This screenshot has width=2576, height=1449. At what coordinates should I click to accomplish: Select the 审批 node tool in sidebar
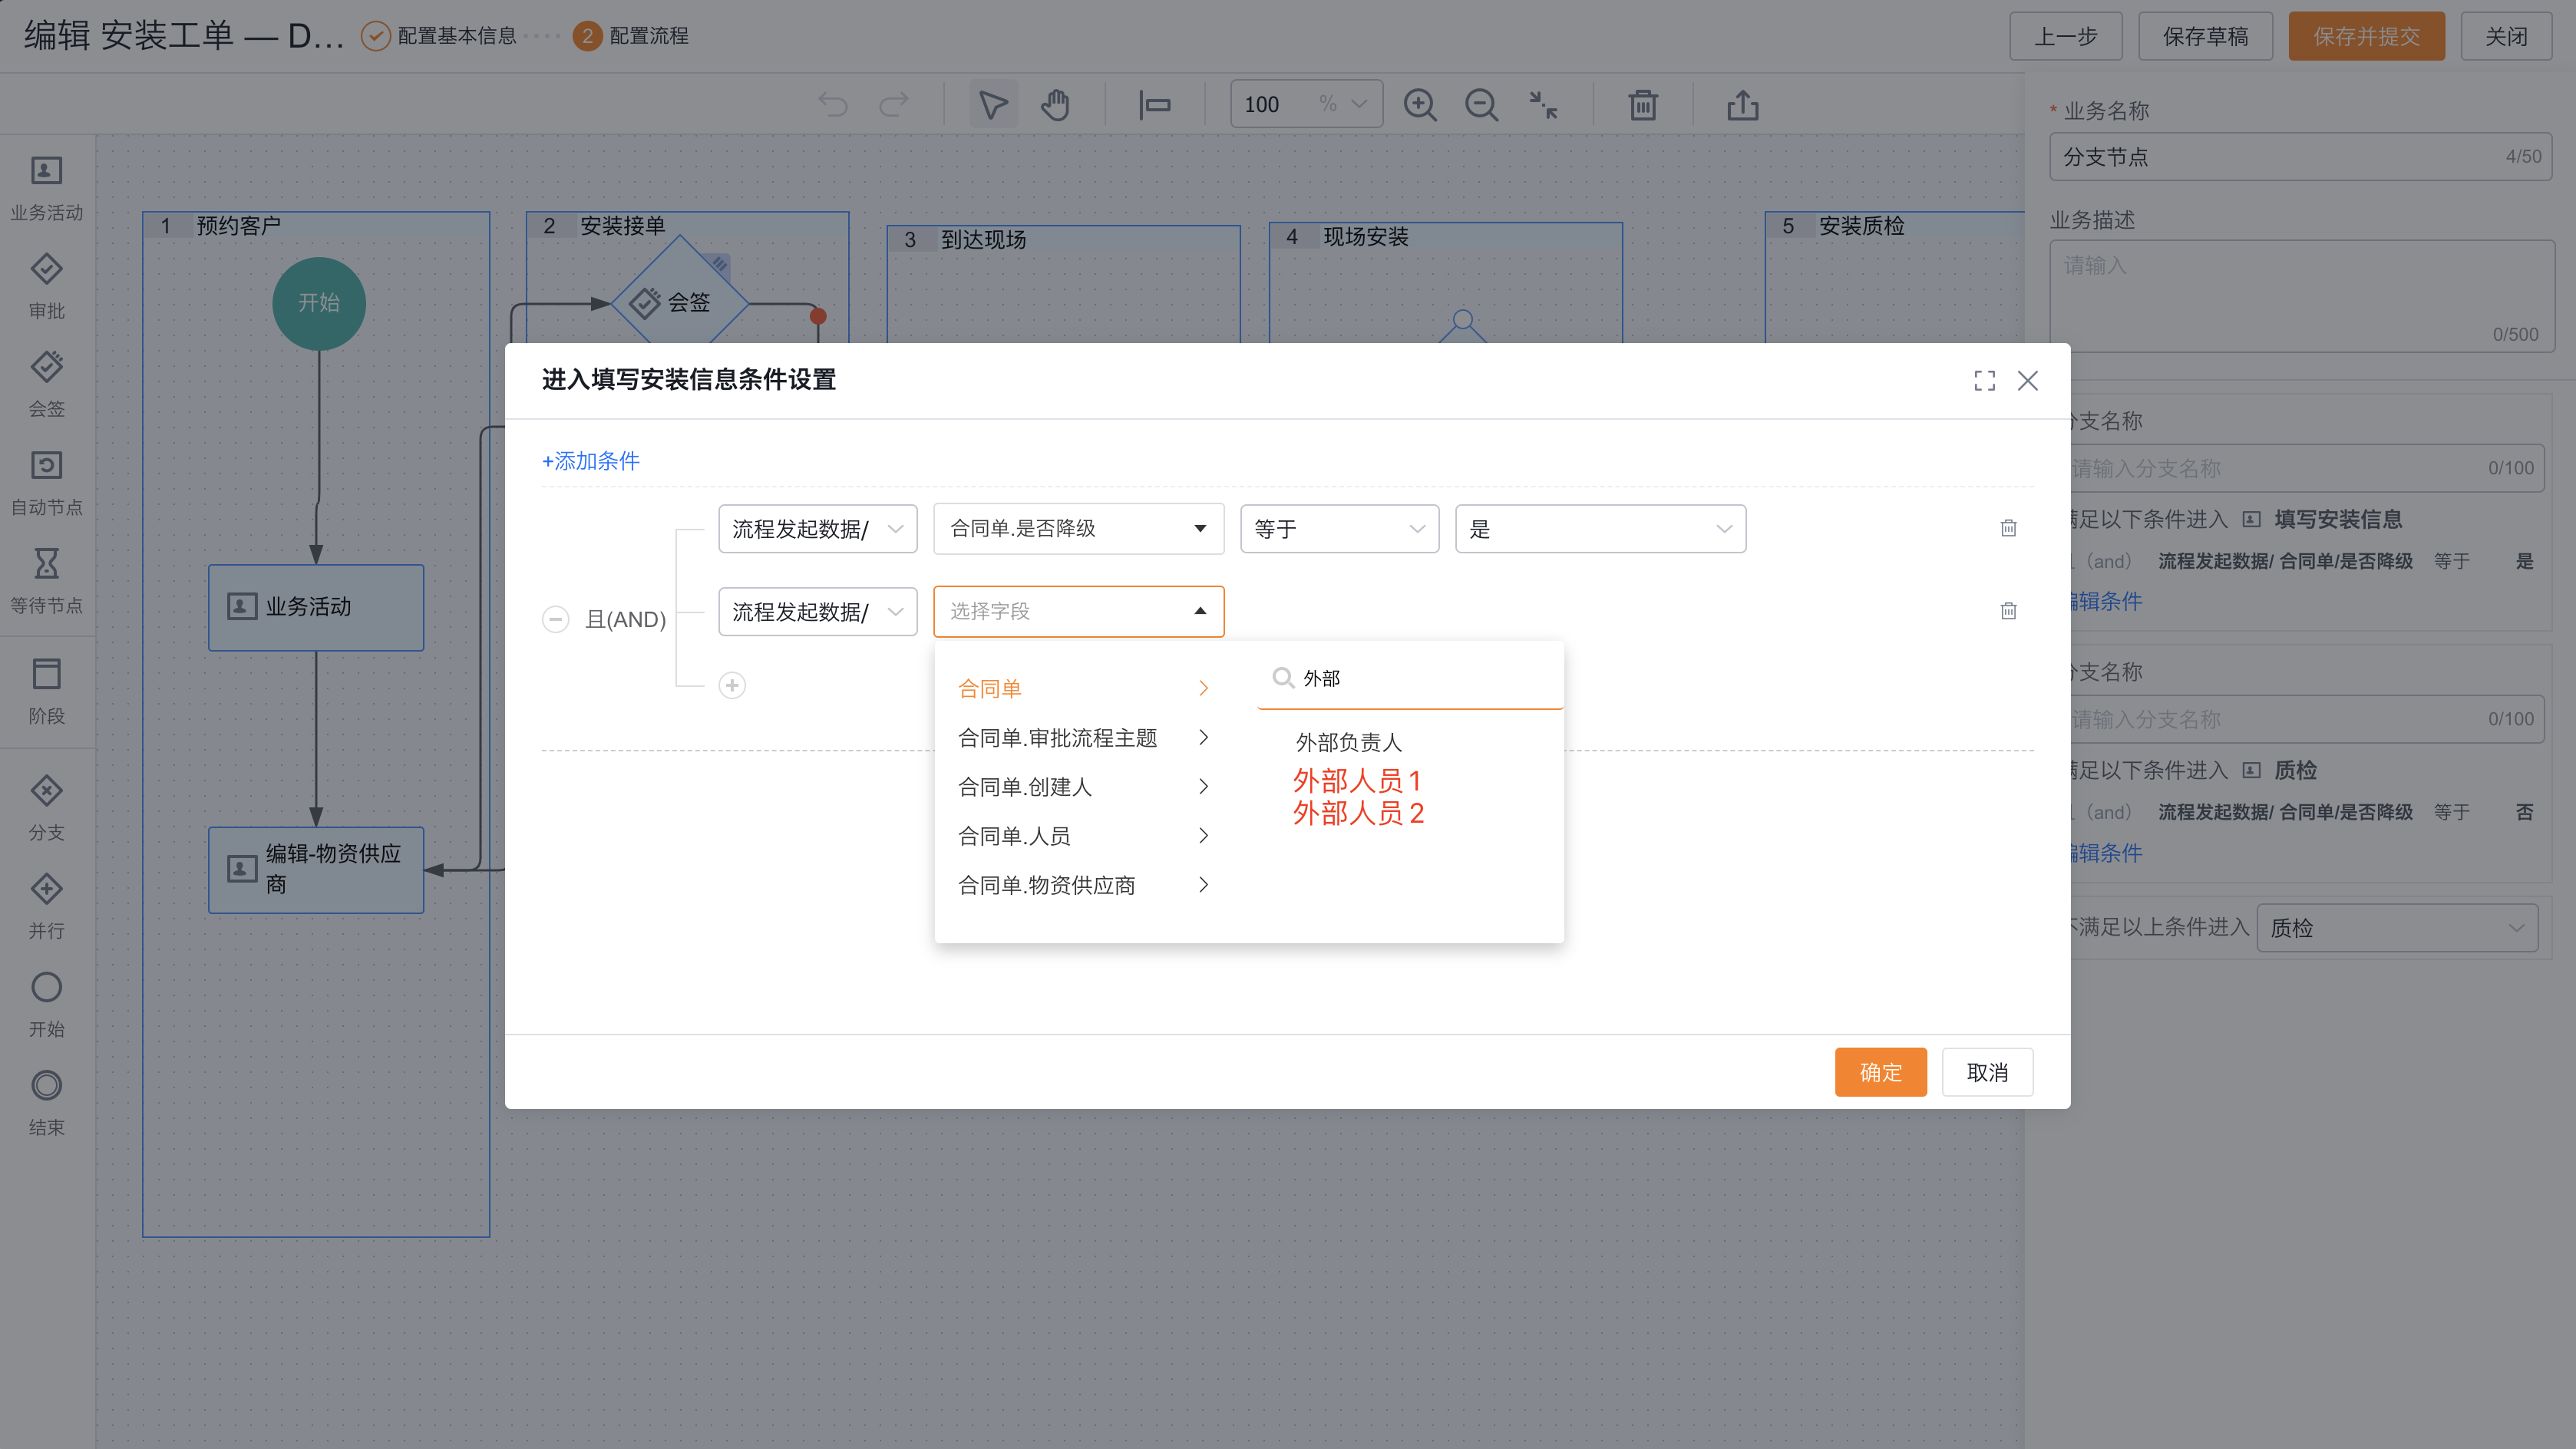(x=46, y=285)
